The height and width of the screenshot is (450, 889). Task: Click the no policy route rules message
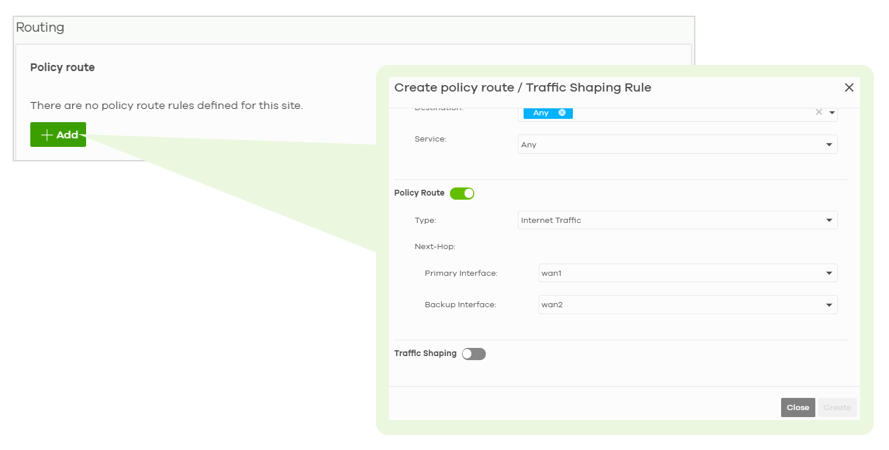click(x=166, y=105)
